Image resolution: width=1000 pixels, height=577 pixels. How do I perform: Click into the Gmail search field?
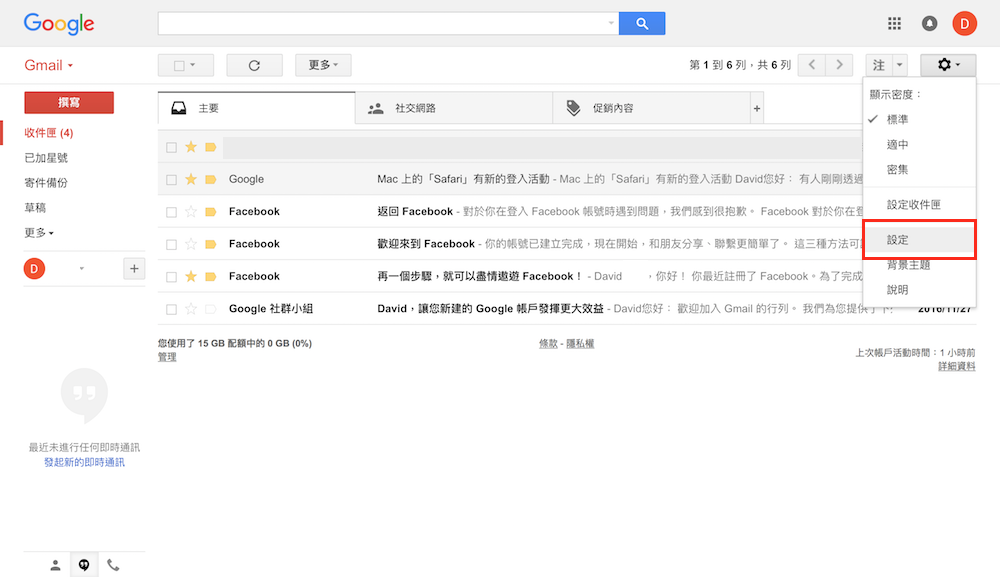pos(385,23)
